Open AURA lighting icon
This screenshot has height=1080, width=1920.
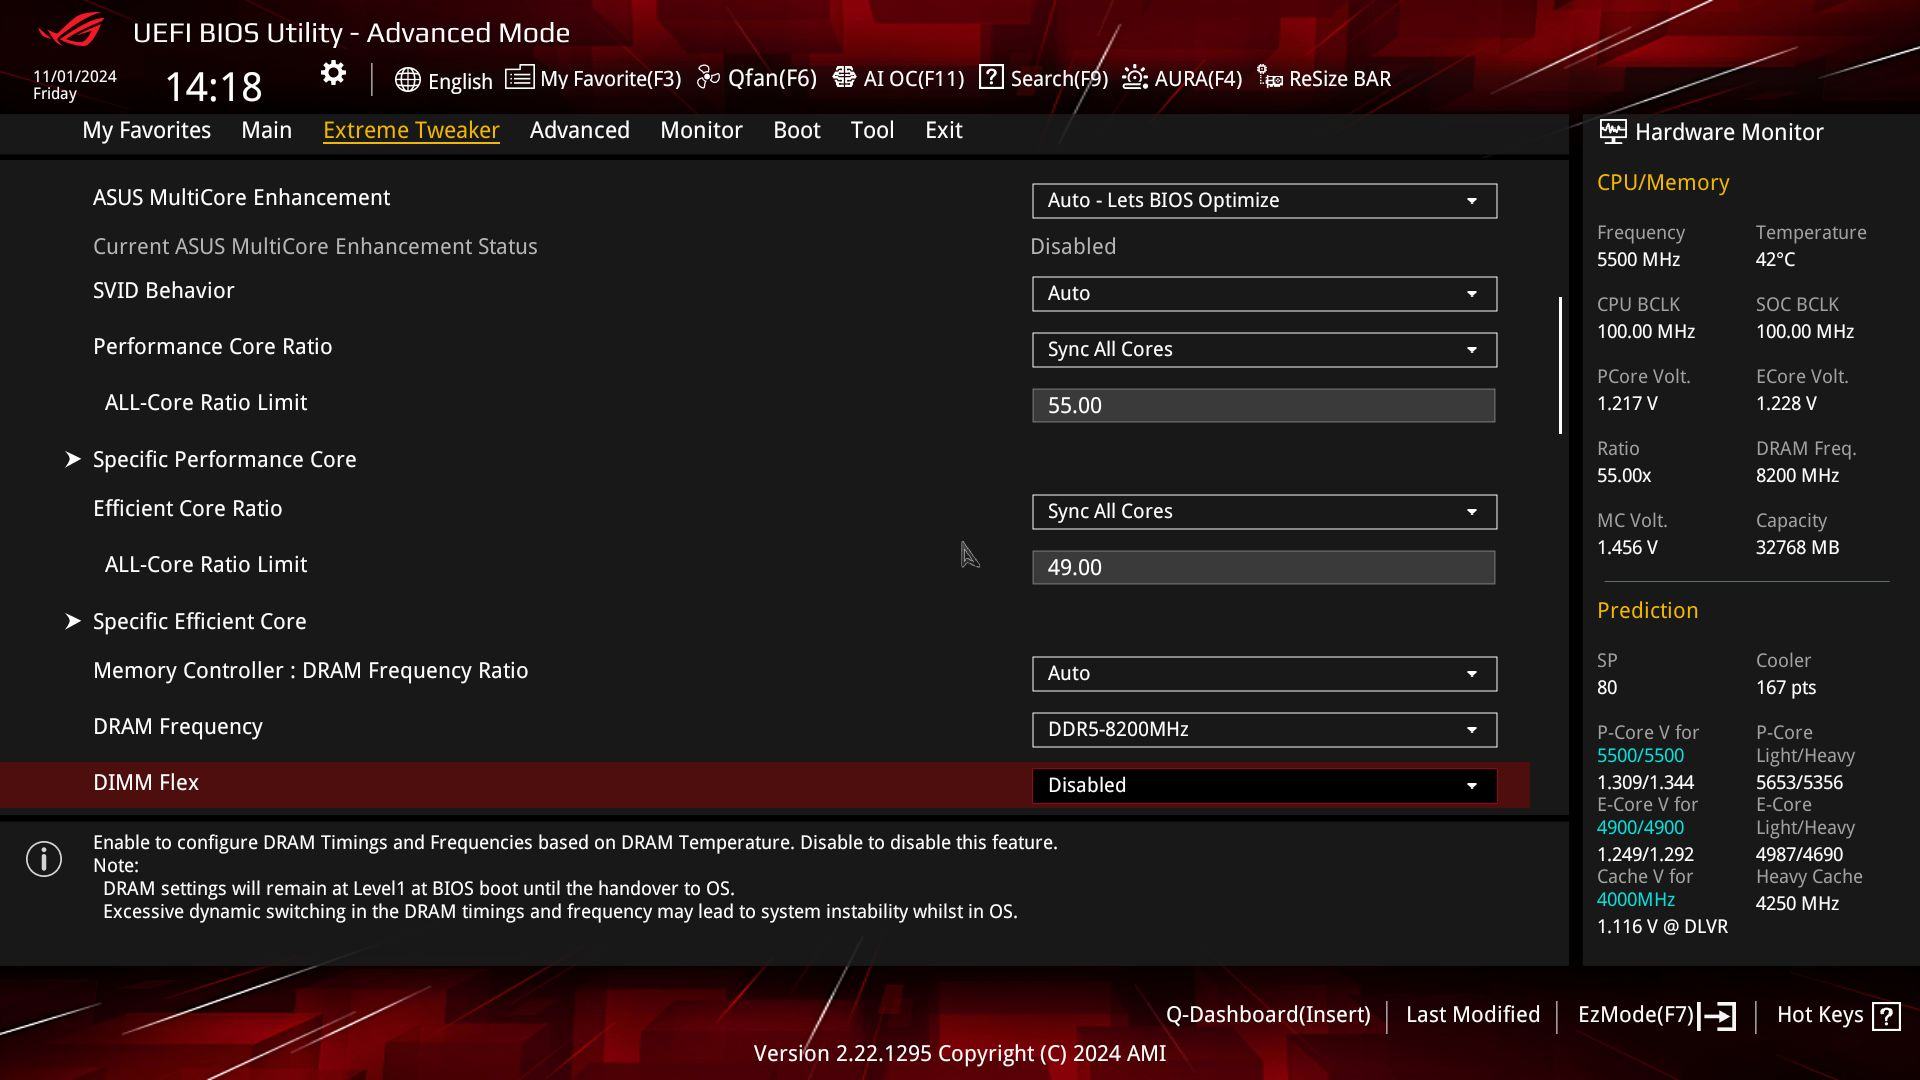tap(1134, 78)
